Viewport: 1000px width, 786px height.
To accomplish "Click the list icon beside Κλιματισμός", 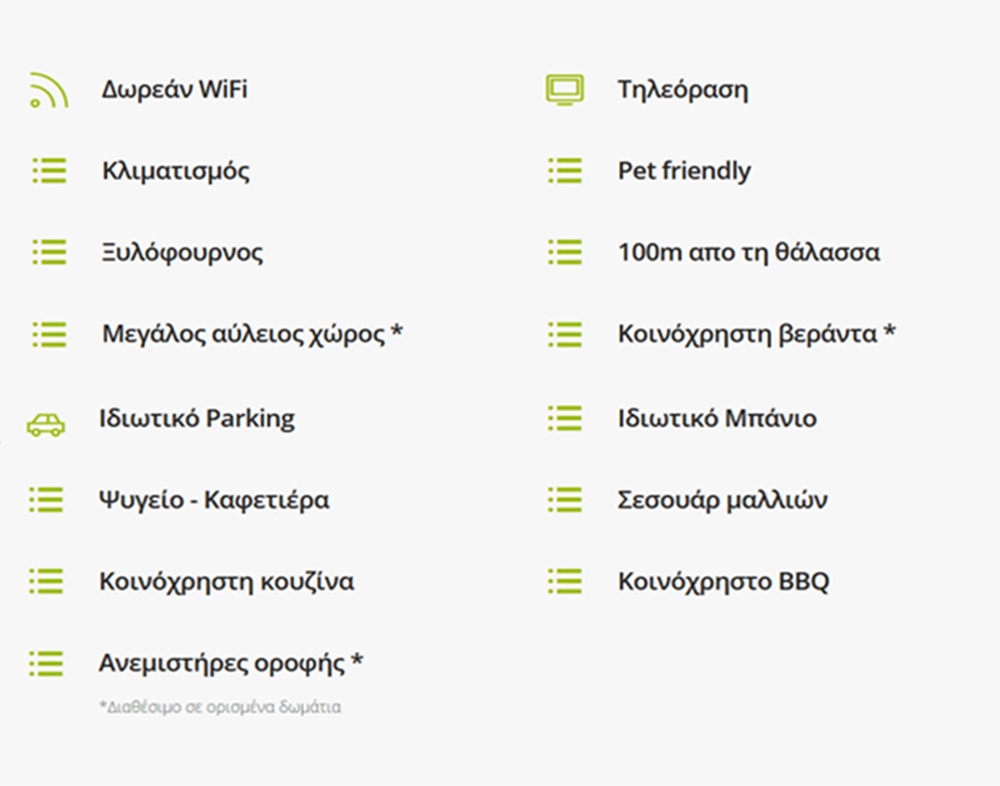I will (48, 171).
